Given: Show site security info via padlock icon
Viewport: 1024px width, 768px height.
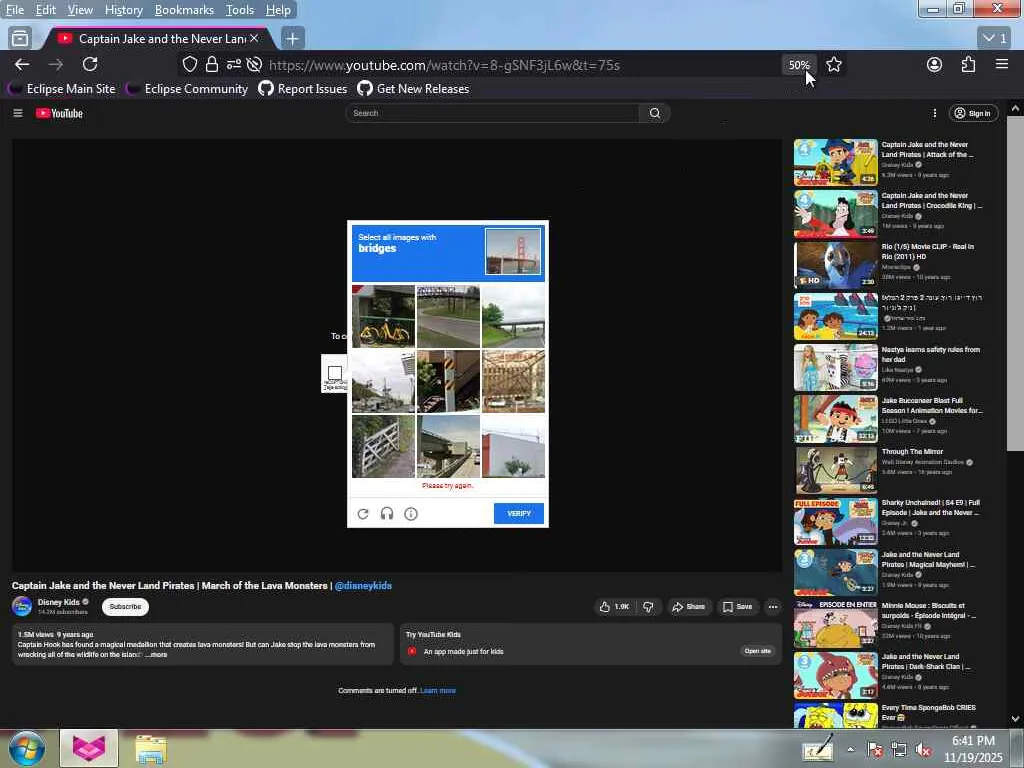Looking at the screenshot, I should click(x=212, y=64).
